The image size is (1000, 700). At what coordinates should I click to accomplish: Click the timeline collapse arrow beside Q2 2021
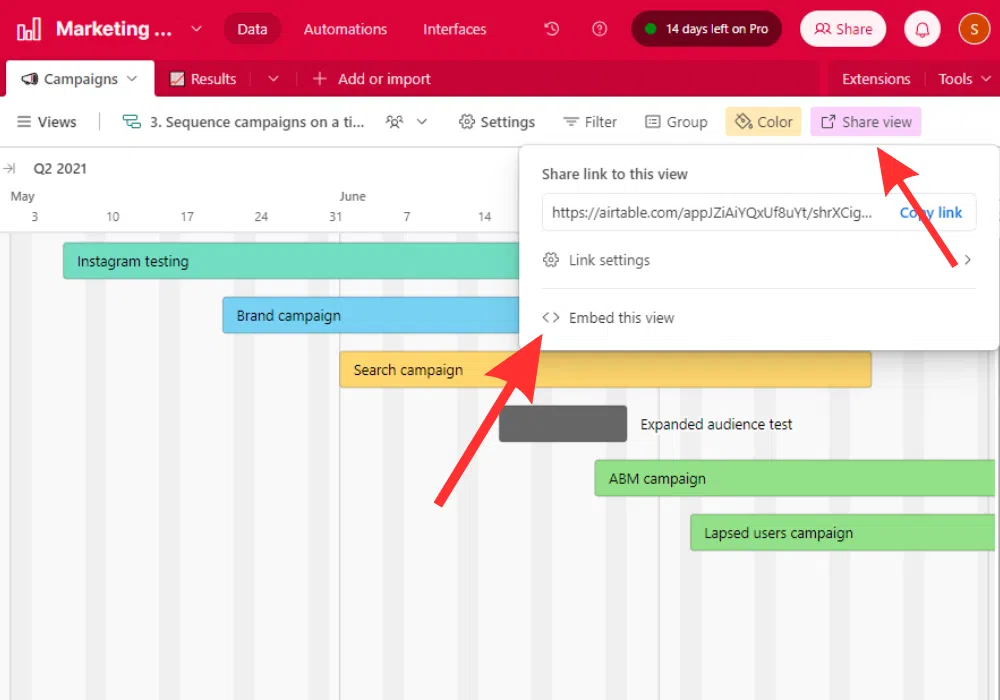10,169
